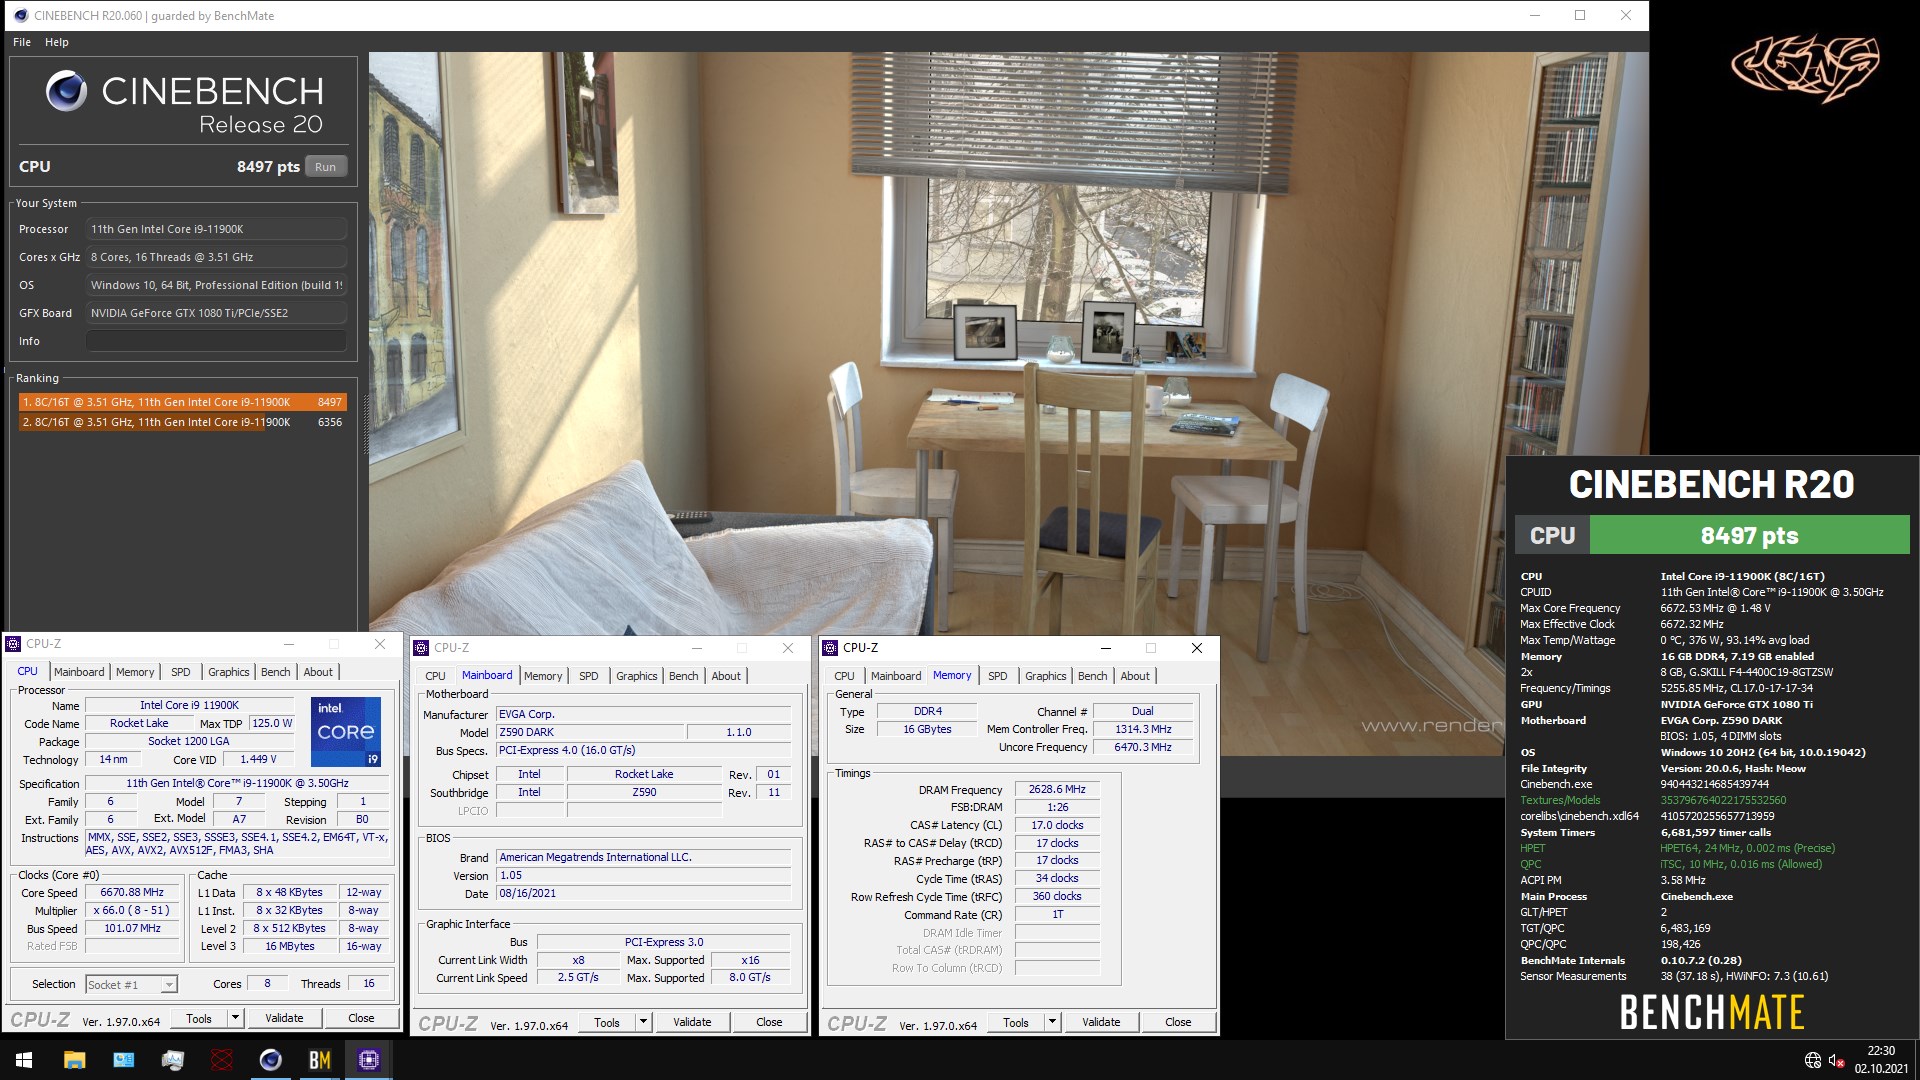Open Control Panel taskbar icon
Image resolution: width=1920 pixels, height=1080 pixels.
coord(123,1060)
